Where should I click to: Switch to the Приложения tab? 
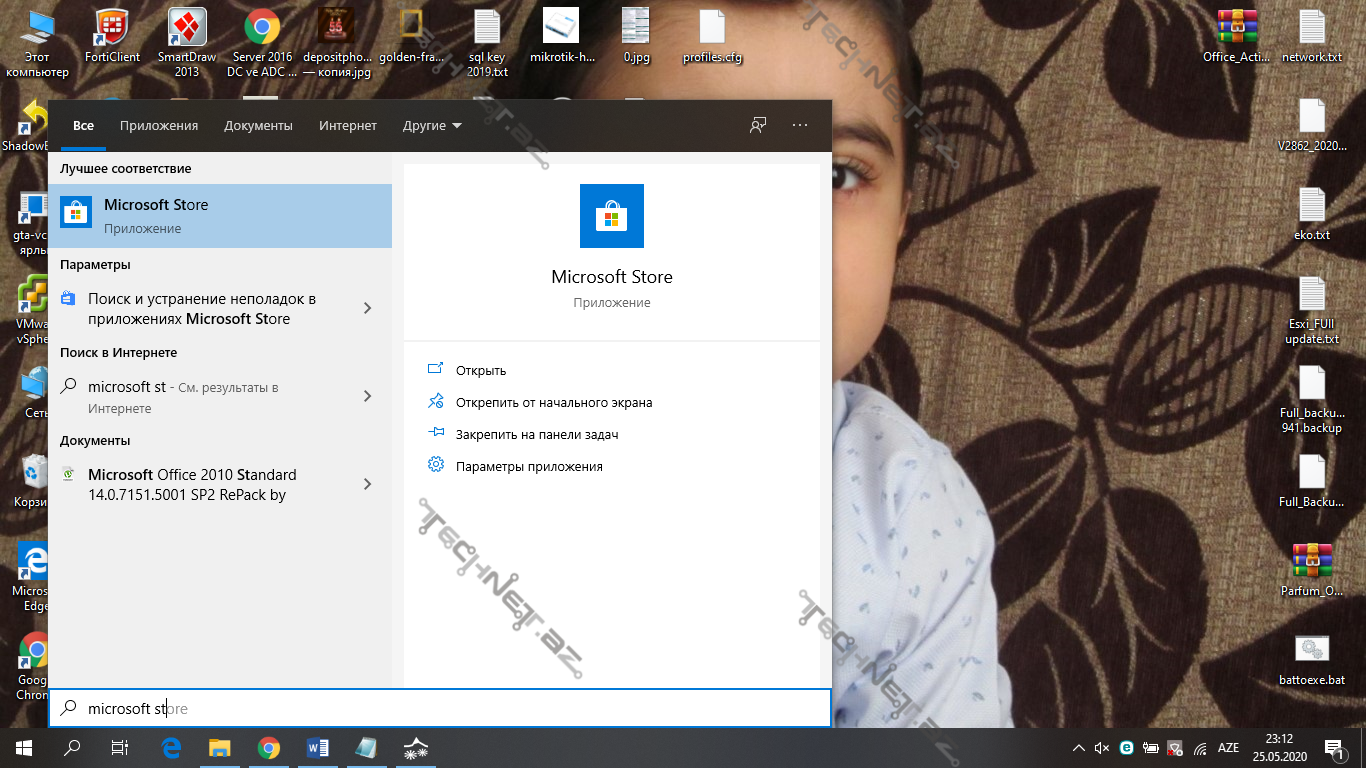pos(159,125)
